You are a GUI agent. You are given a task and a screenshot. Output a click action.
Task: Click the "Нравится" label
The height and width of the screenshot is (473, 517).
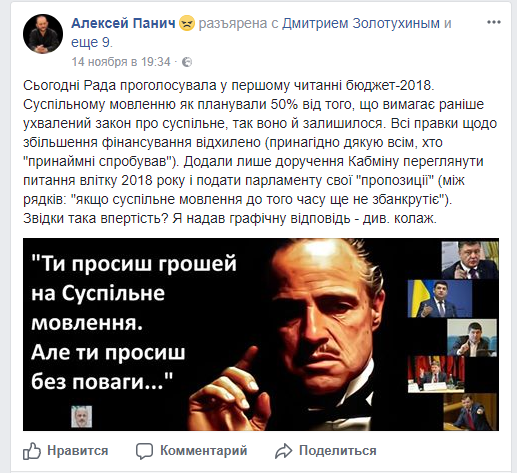[78, 451]
